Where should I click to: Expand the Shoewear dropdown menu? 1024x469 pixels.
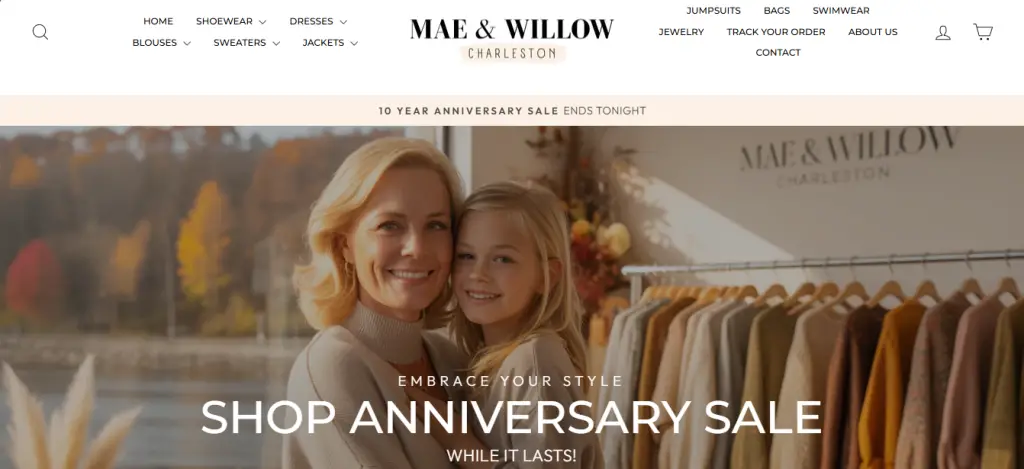pos(231,22)
